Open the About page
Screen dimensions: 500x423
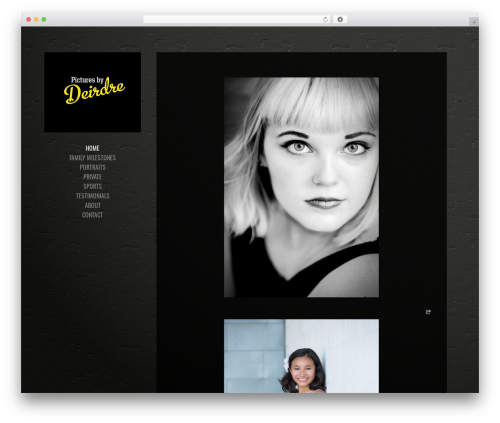coord(92,205)
